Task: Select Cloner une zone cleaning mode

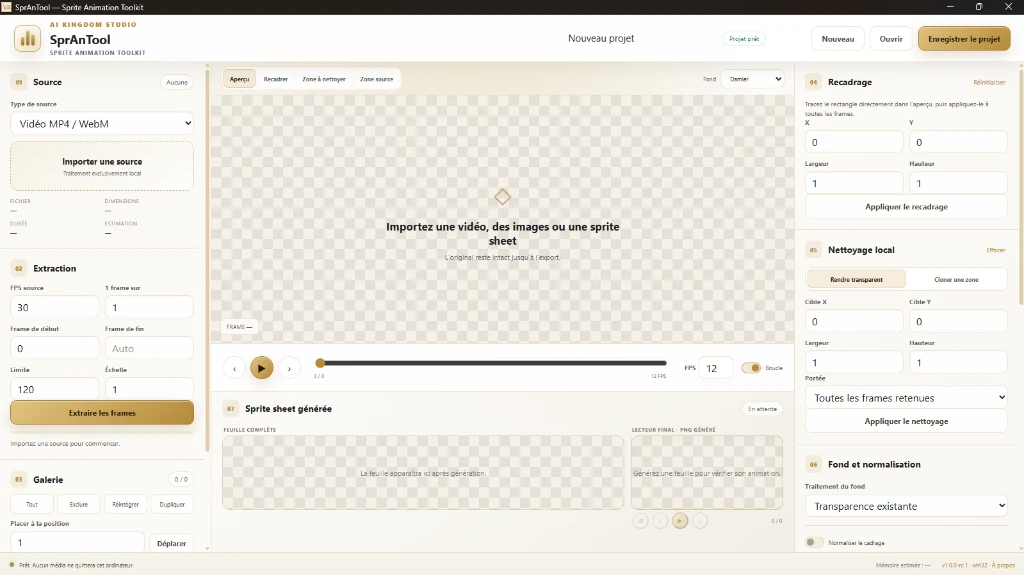Action: click(x=956, y=280)
